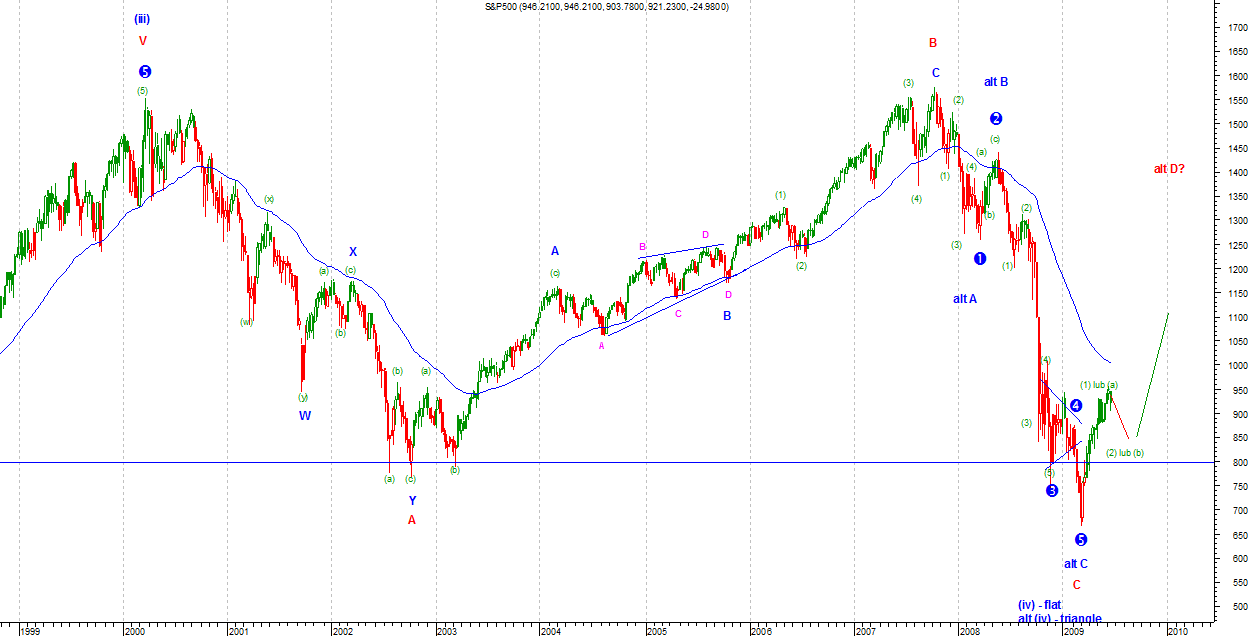Select the blue 'X' wave label
1250x636 pixels.
(x=352, y=252)
